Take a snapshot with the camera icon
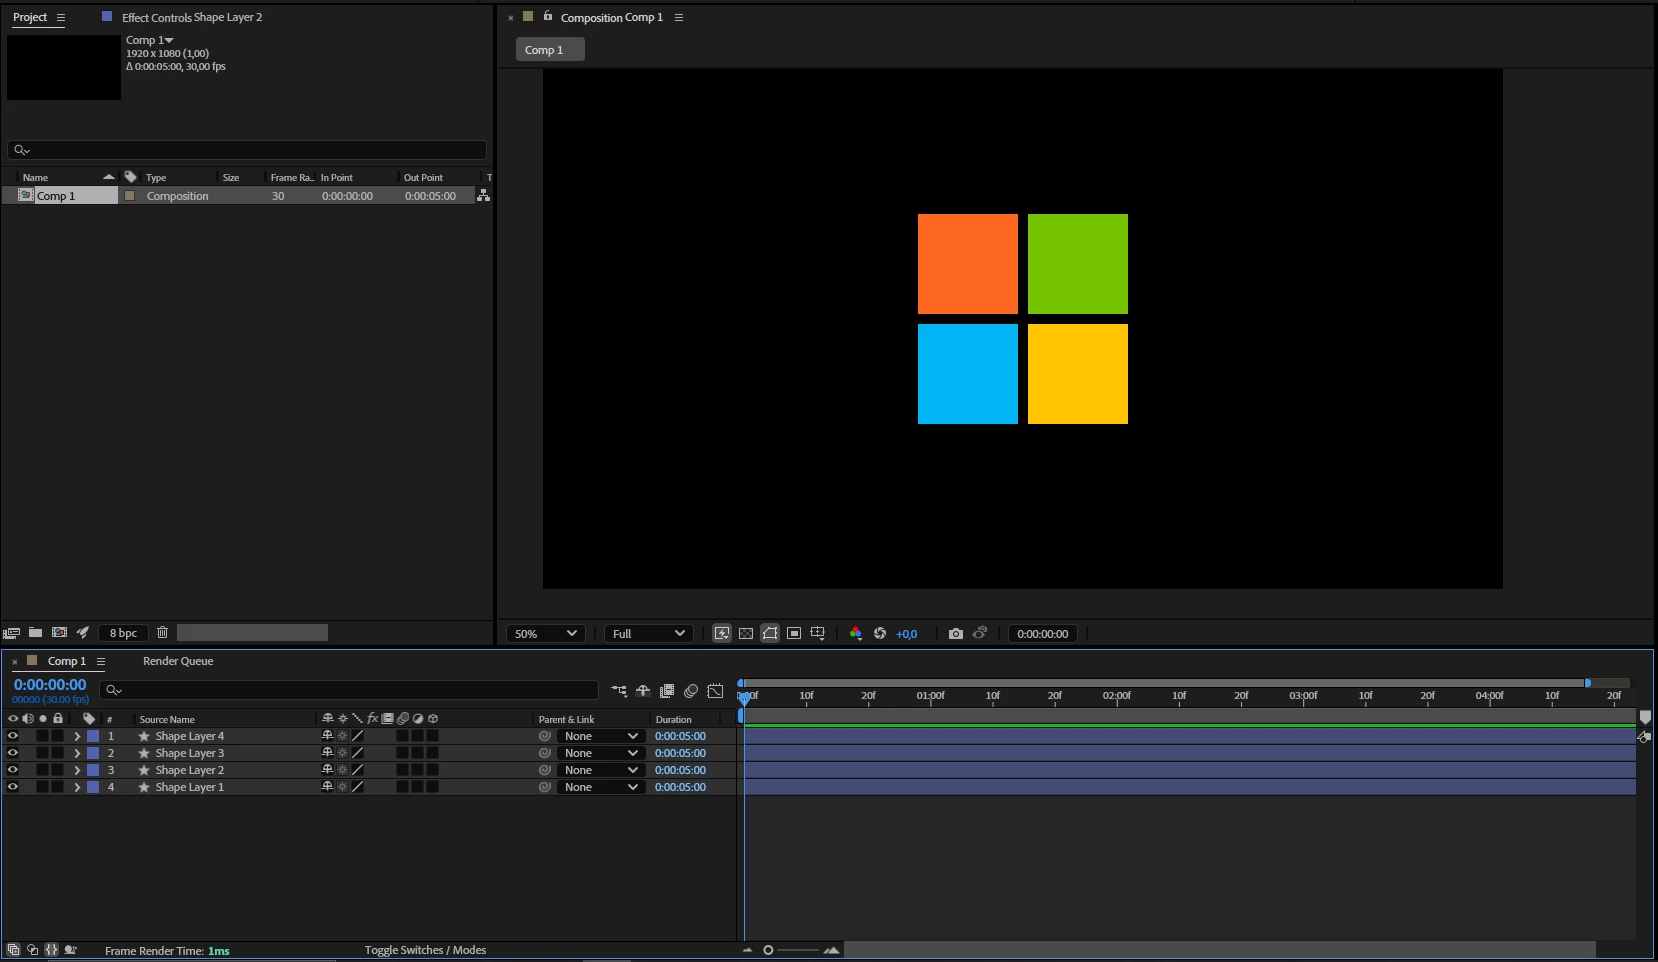 956,633
